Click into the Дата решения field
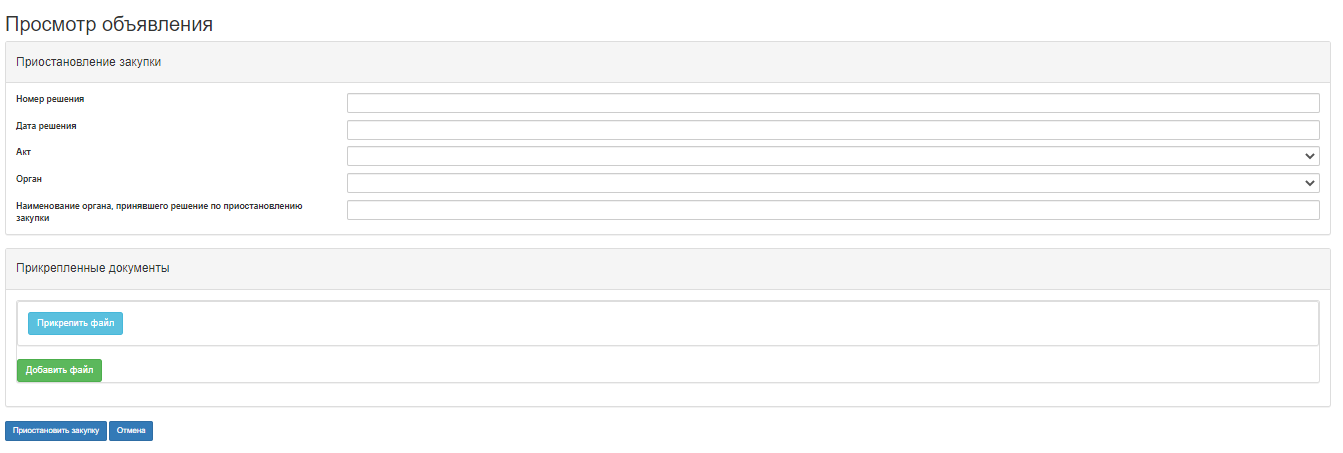 pyautogui.click(x=832, y=130)
